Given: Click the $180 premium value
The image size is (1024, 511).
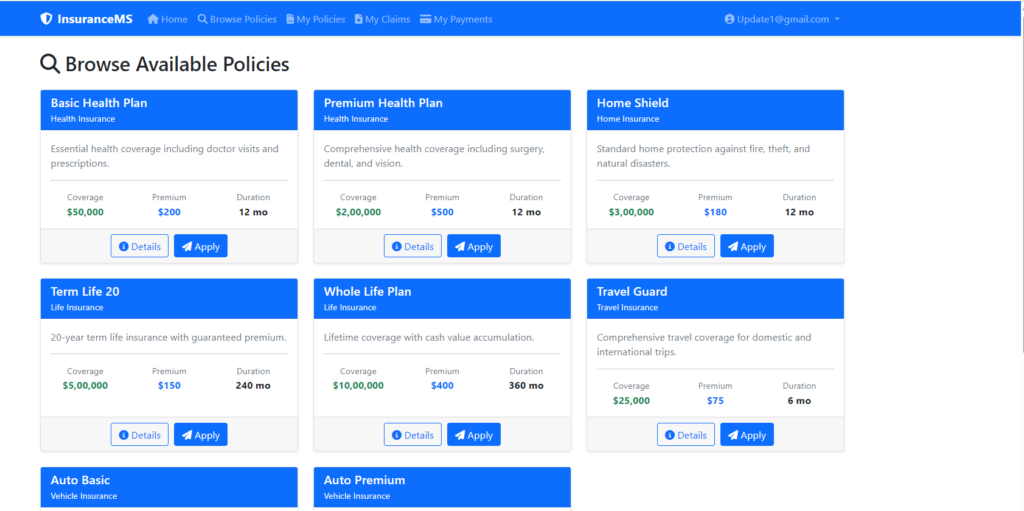Looking at the screenshot, I should click(x=715, y=212).
